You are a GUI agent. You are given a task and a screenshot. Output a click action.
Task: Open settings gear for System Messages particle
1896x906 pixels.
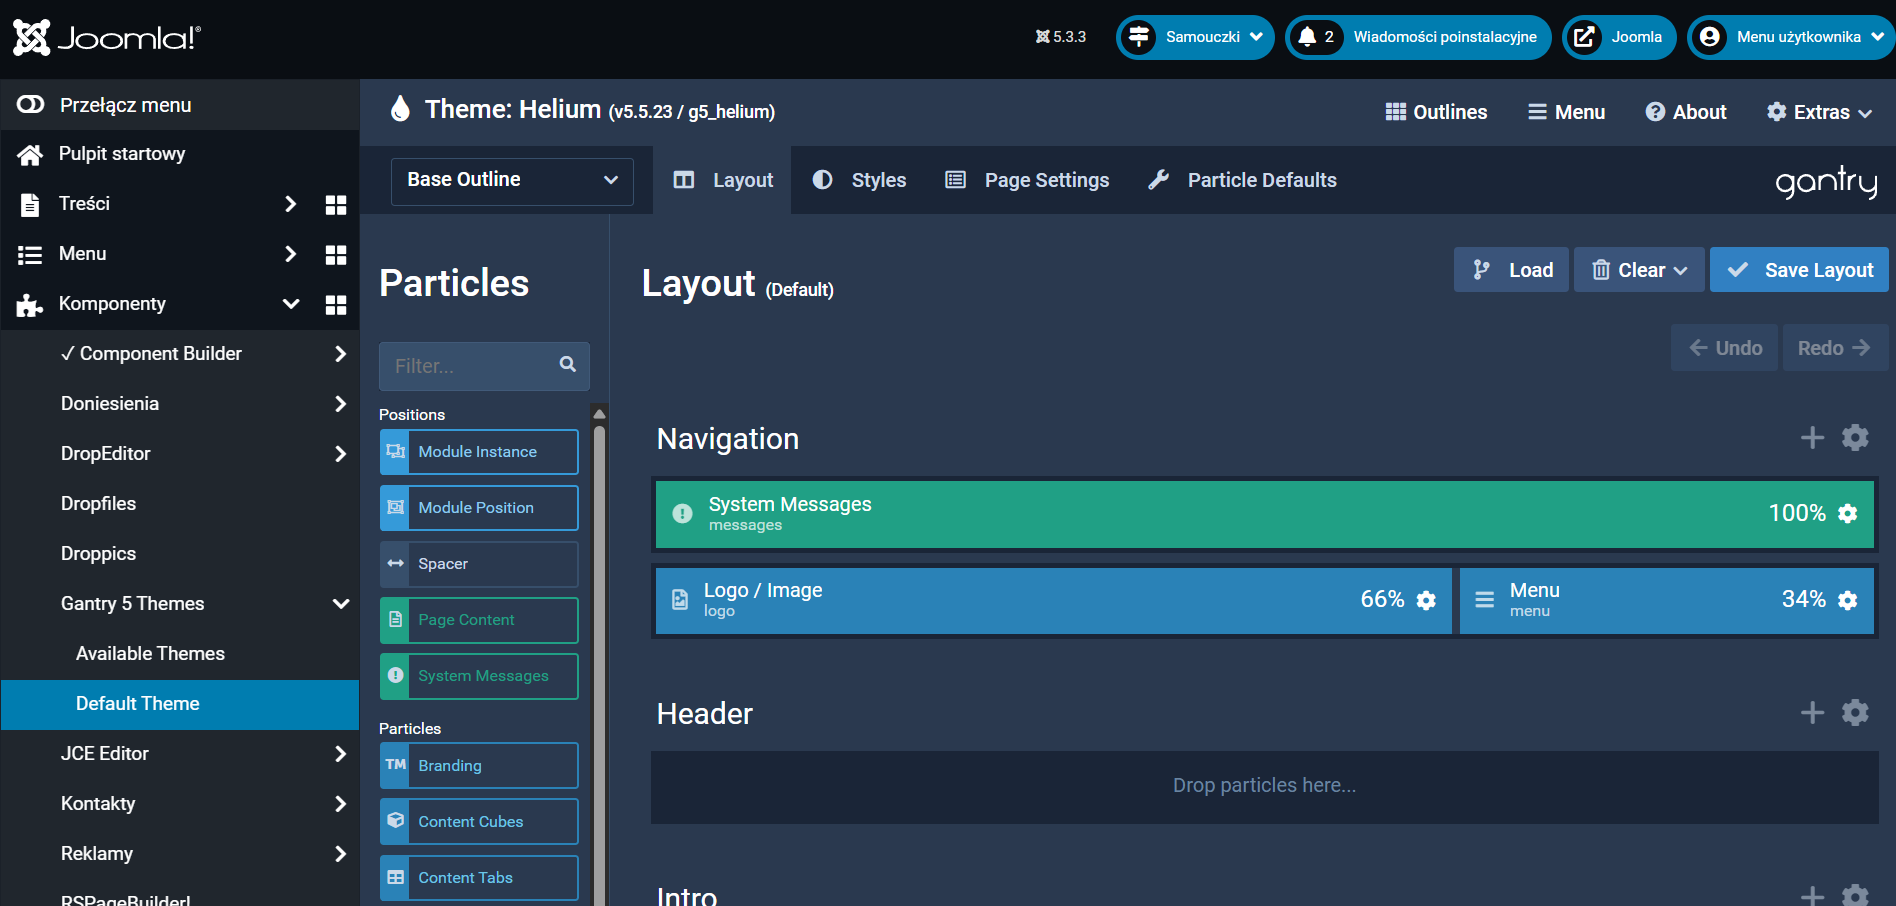[x=1847, y=514]
